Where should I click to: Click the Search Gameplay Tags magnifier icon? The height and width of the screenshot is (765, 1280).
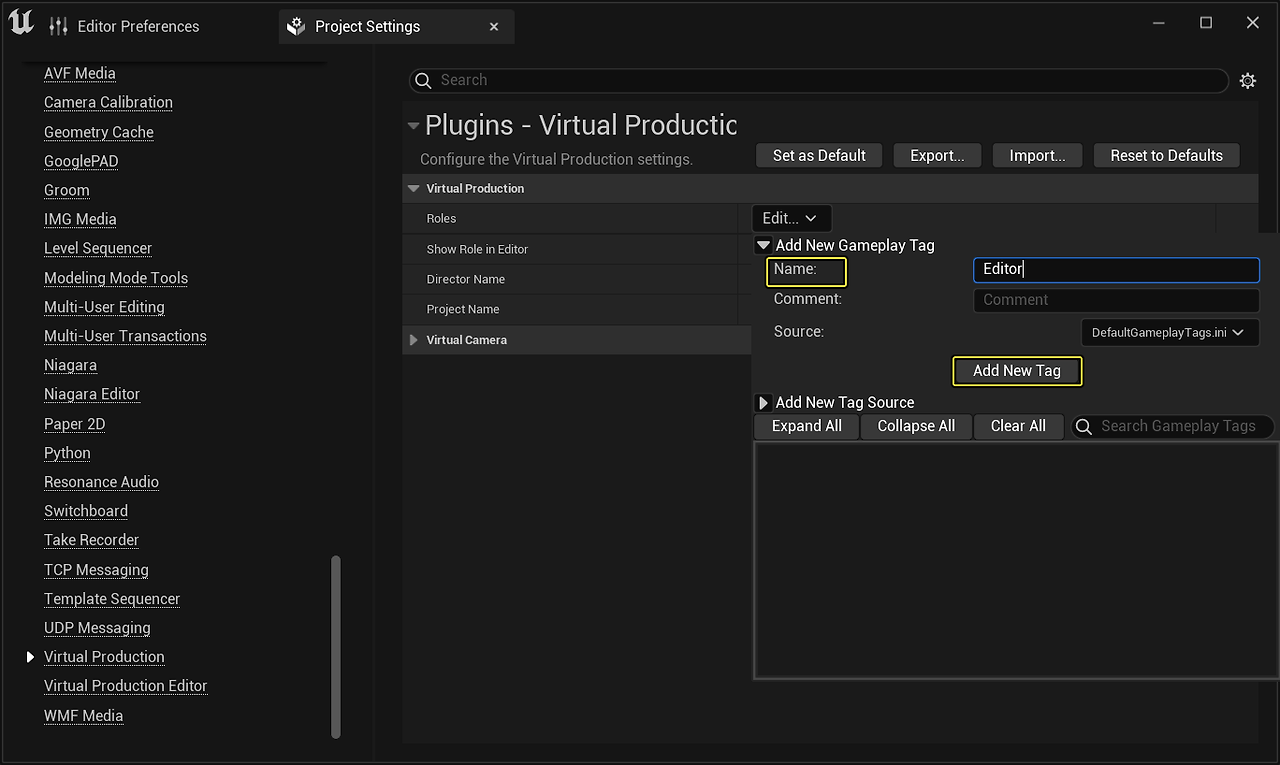point(1083,427)
